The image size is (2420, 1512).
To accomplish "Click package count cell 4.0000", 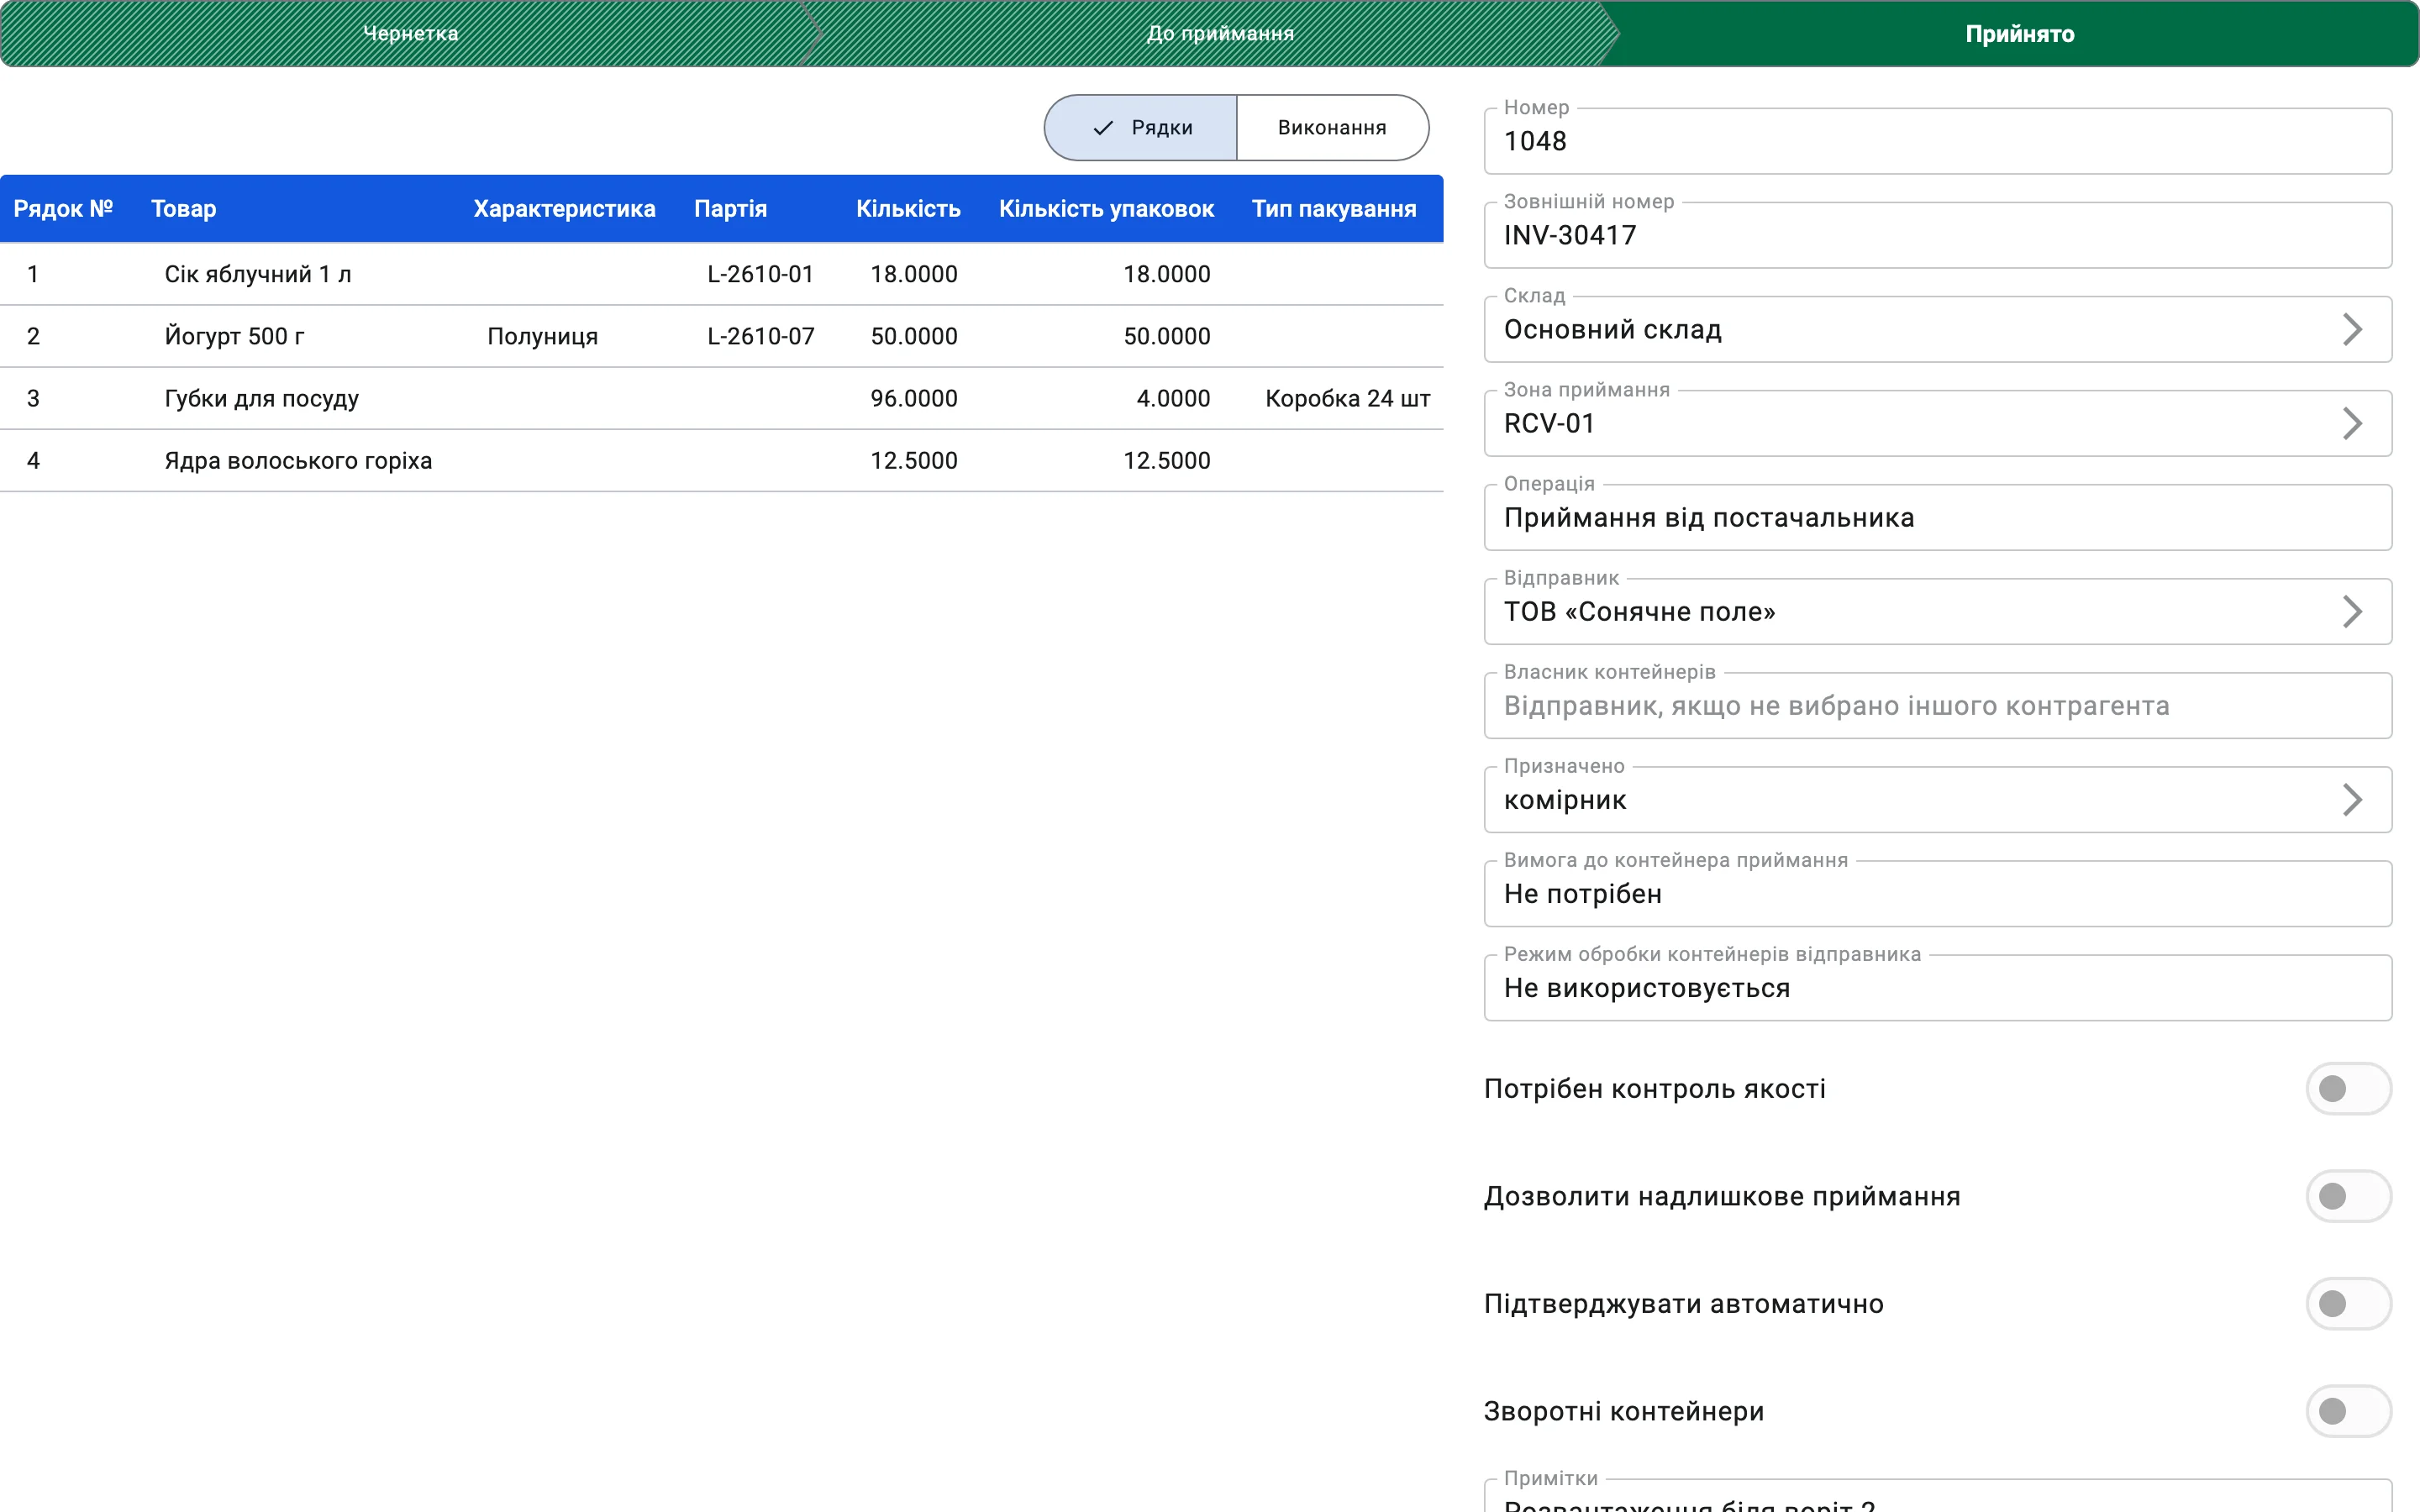I will [x=1173, y=398].
